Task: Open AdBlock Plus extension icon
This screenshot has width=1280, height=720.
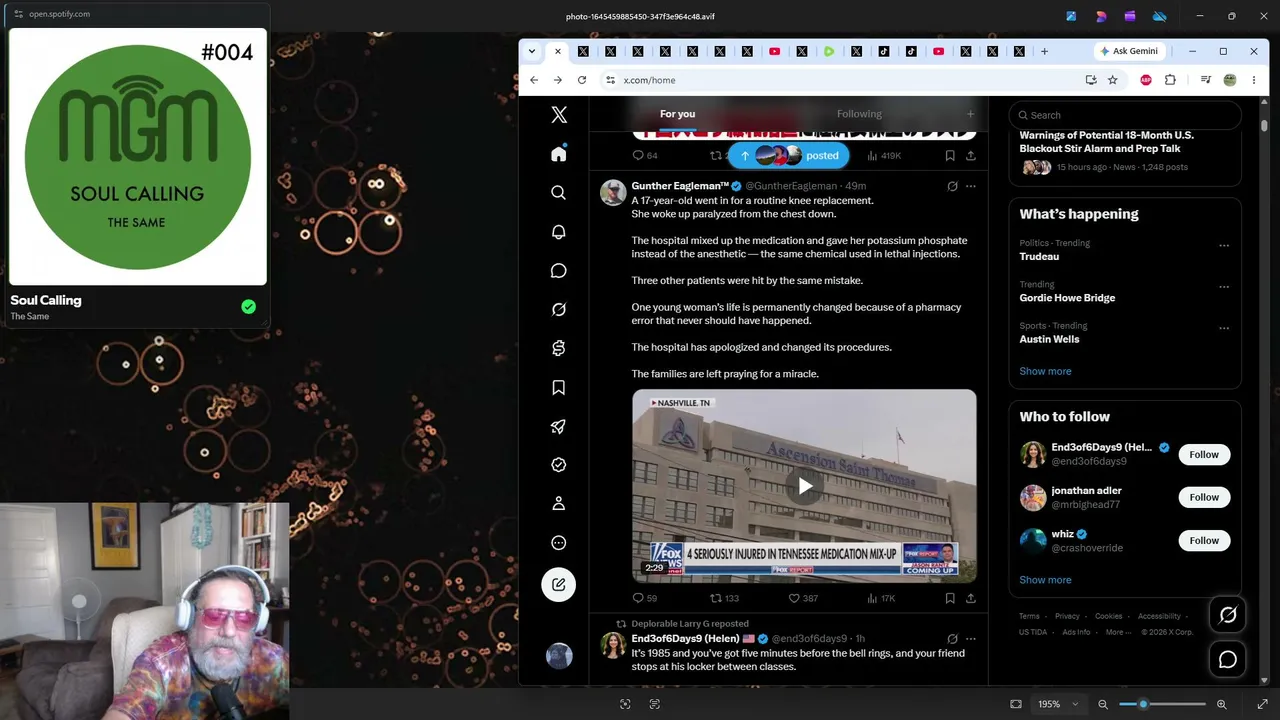Action: 1146,80
